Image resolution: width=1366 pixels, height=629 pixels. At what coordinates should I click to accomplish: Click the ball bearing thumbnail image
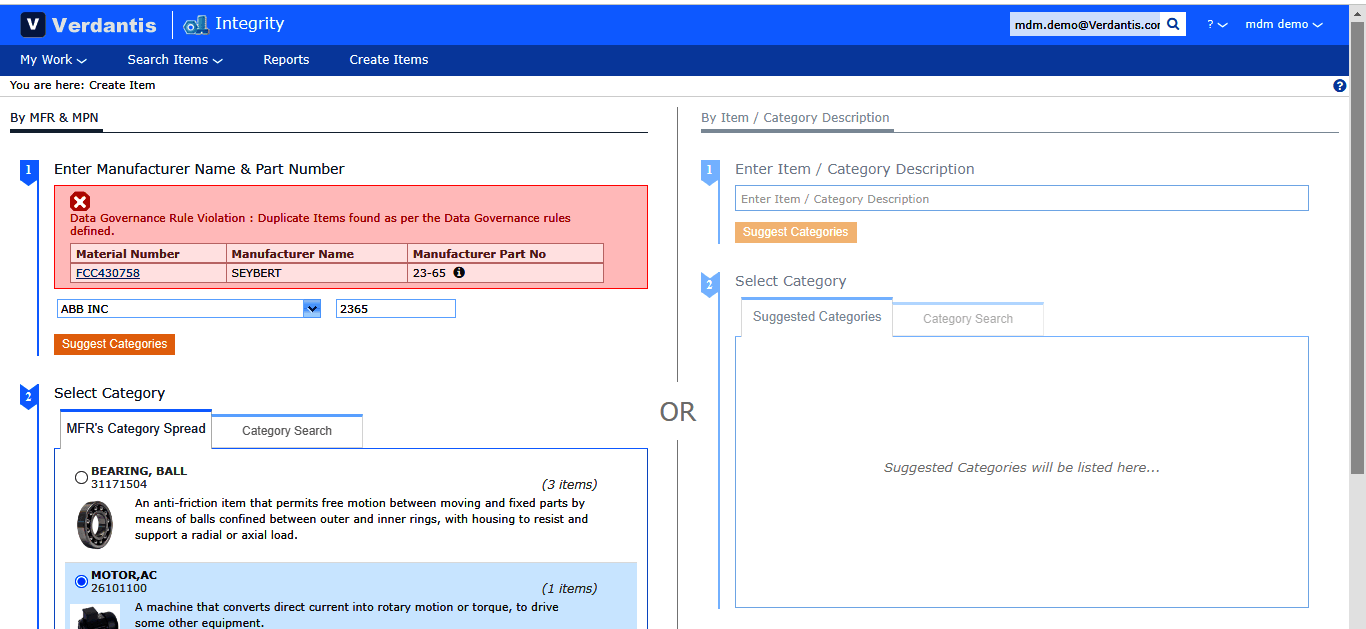[95, 525]
